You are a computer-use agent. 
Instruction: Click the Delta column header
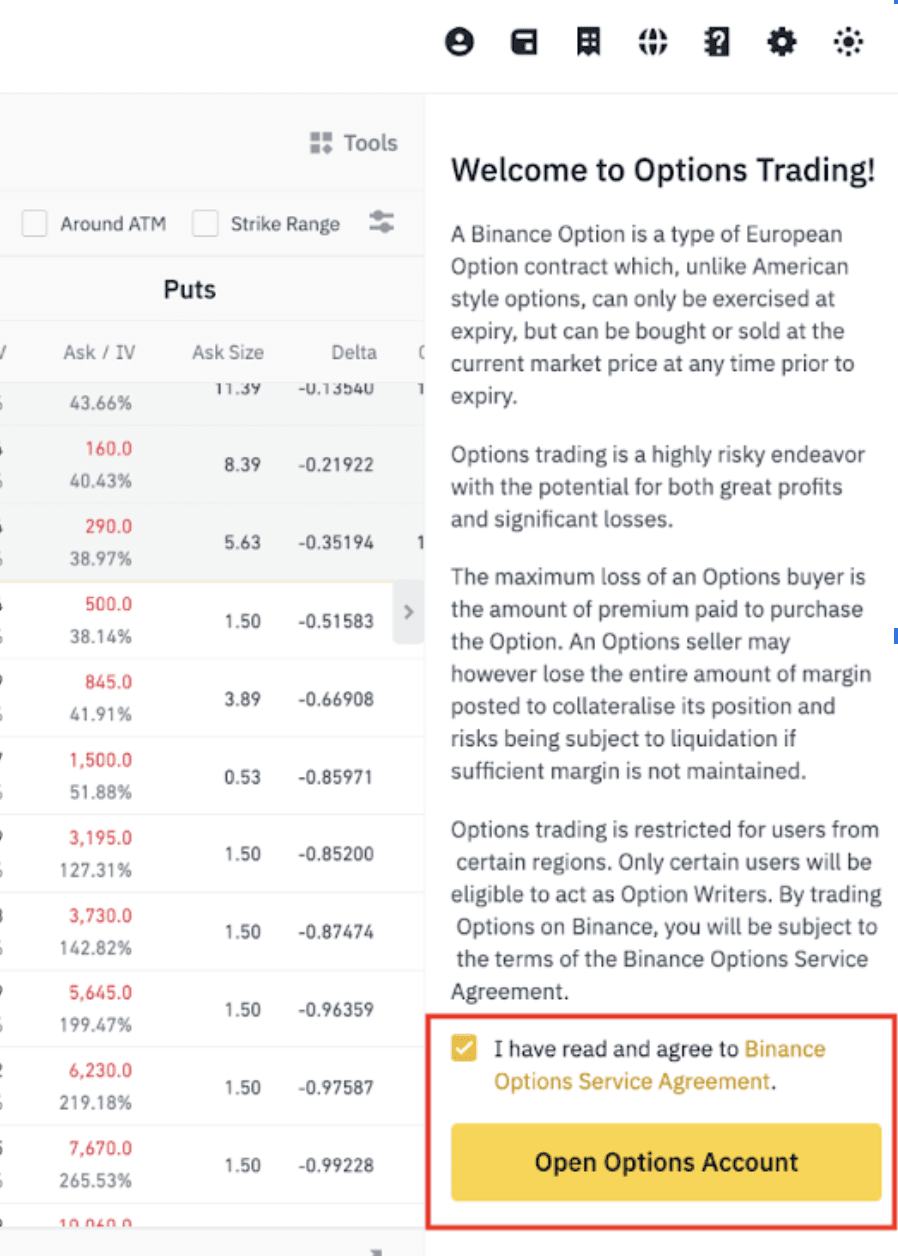(354, 352)
